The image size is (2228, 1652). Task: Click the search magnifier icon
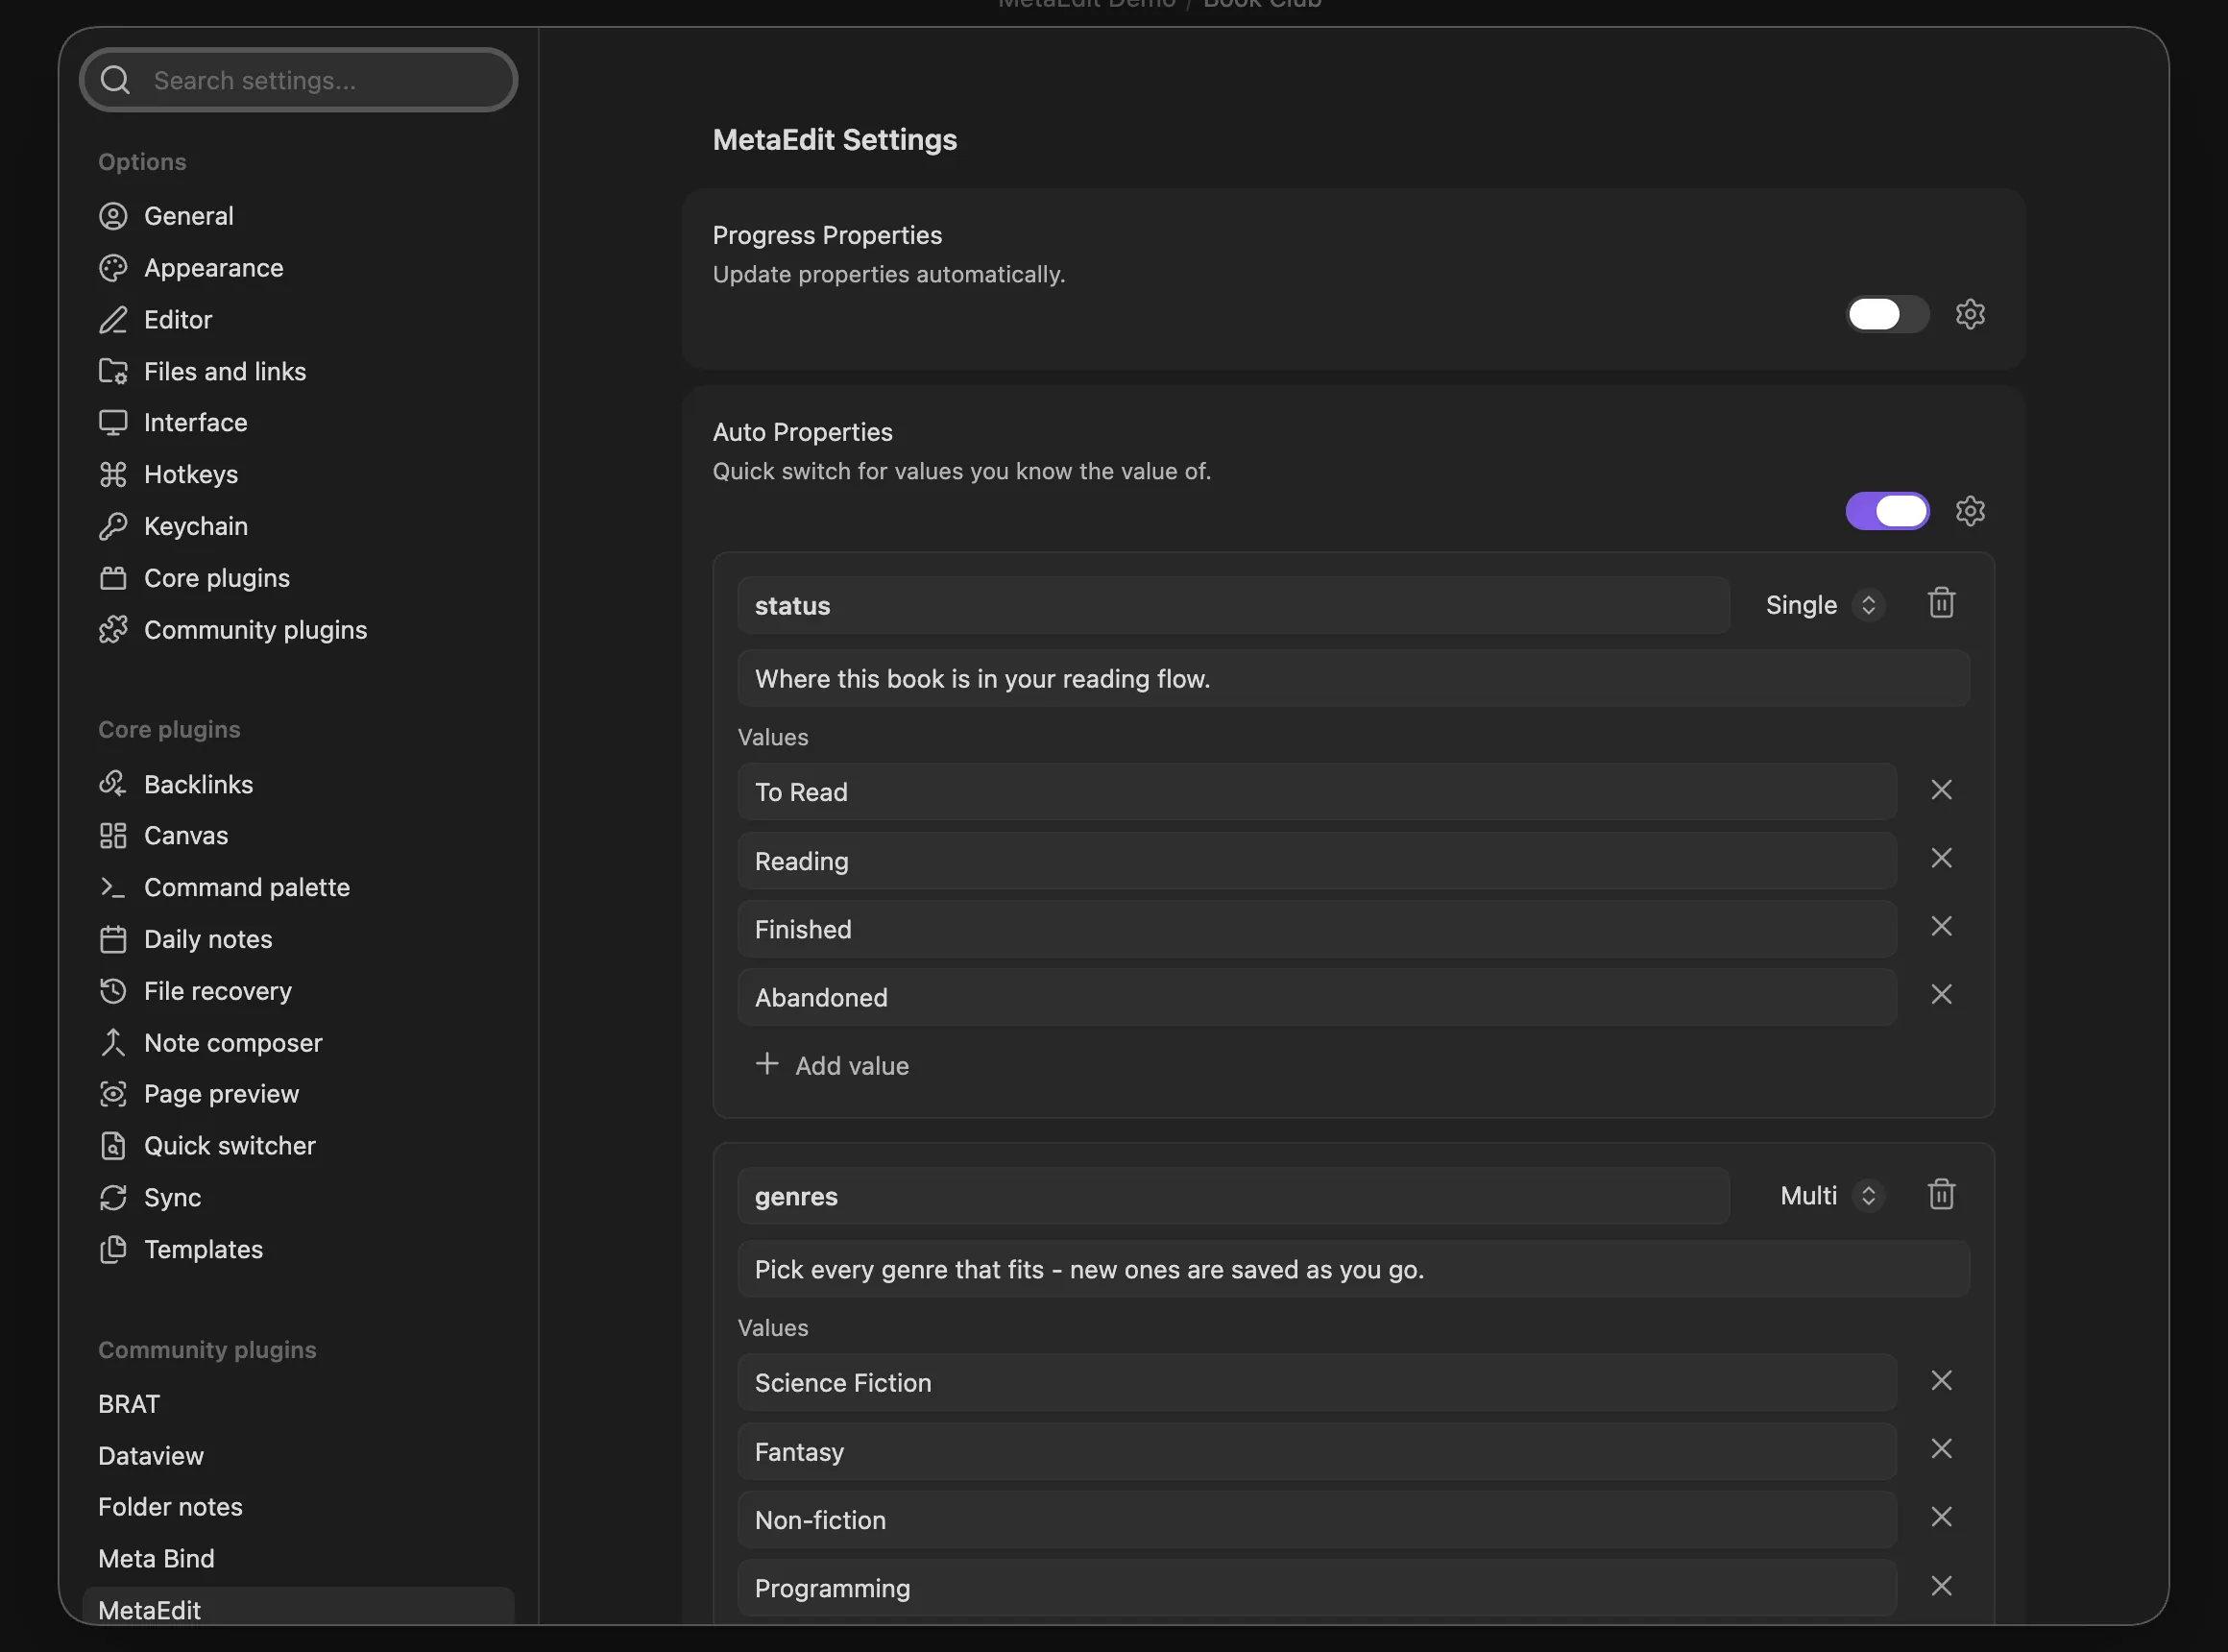(116, 80)
